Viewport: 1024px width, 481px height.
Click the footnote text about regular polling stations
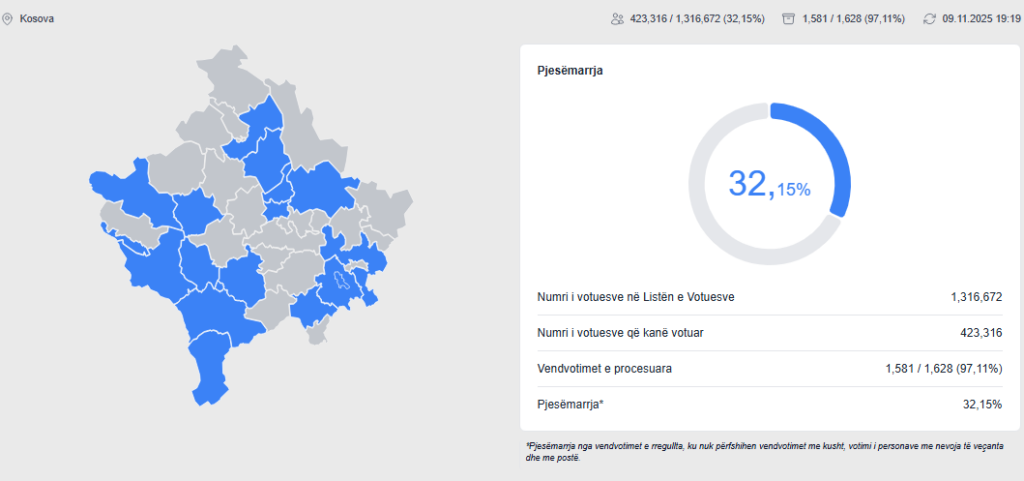(765, 451)
